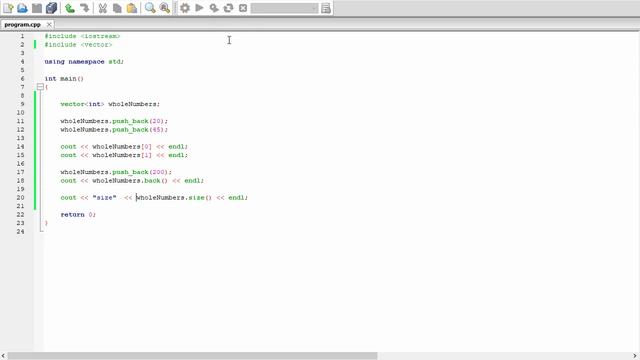Create a new file with the toolbar icon

click(x=8, y=8)
